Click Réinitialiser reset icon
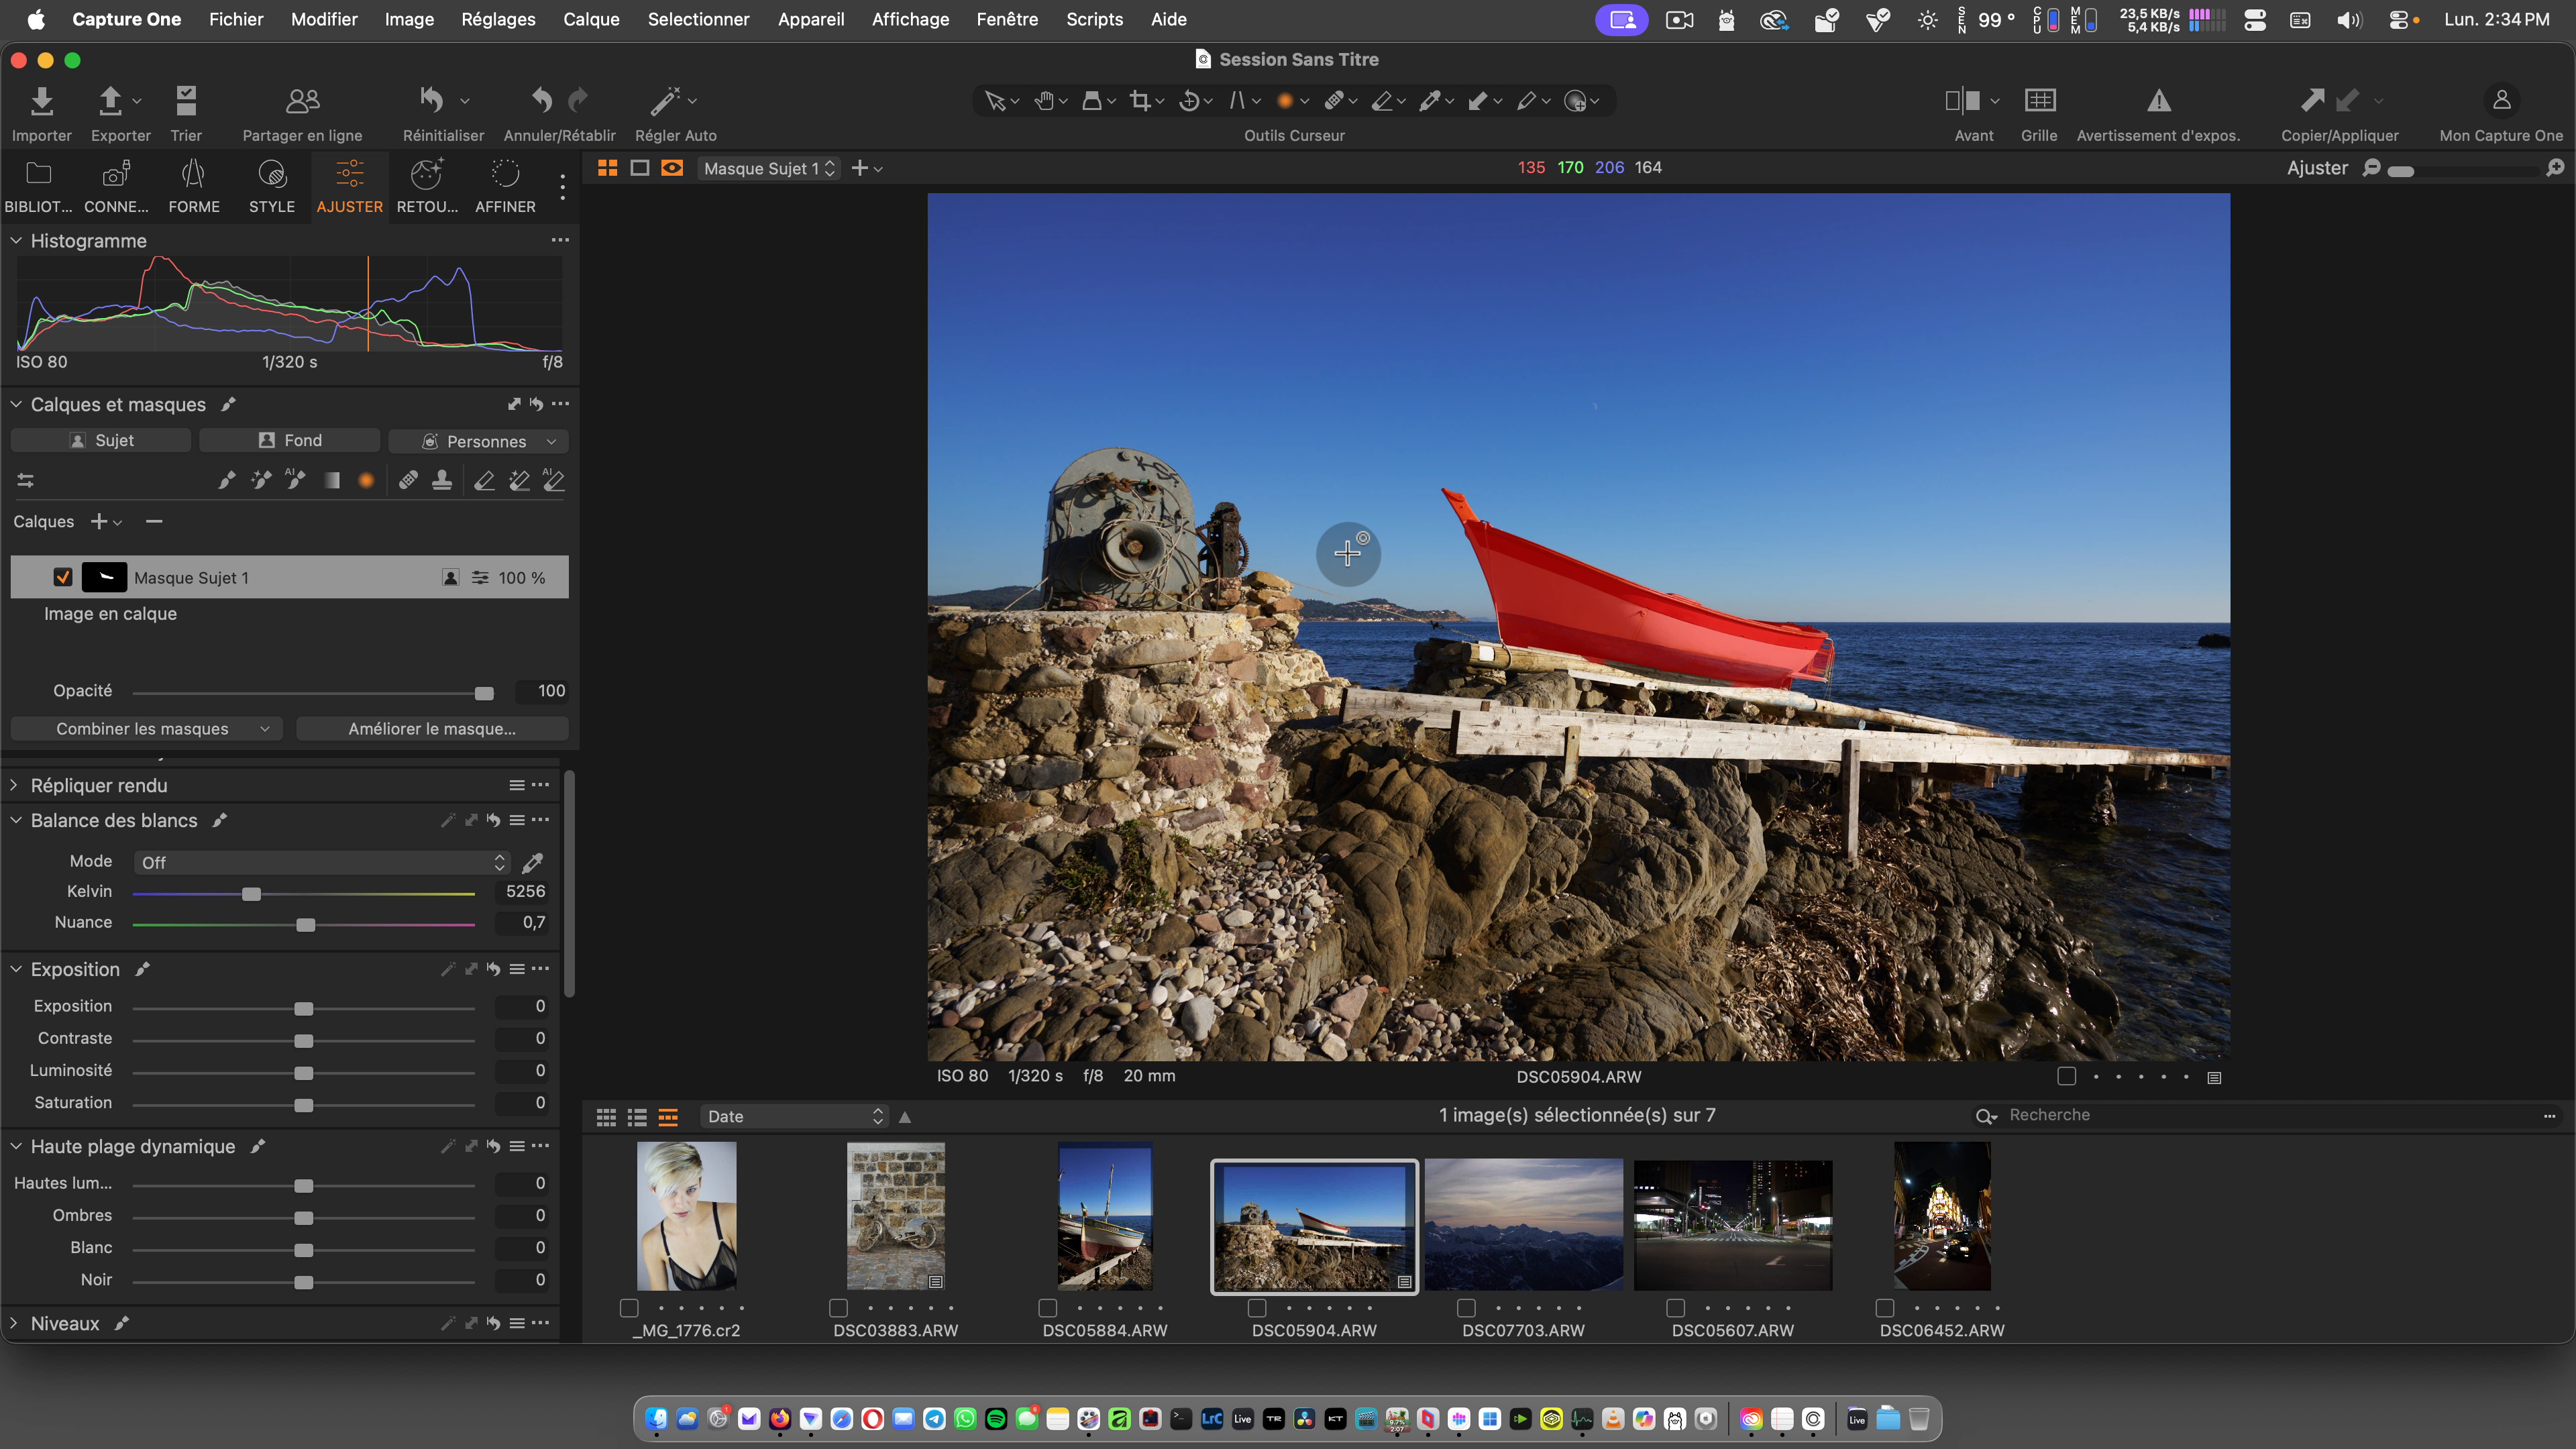Viewport: 2576px width, 1449px height. tap(432, 101)
